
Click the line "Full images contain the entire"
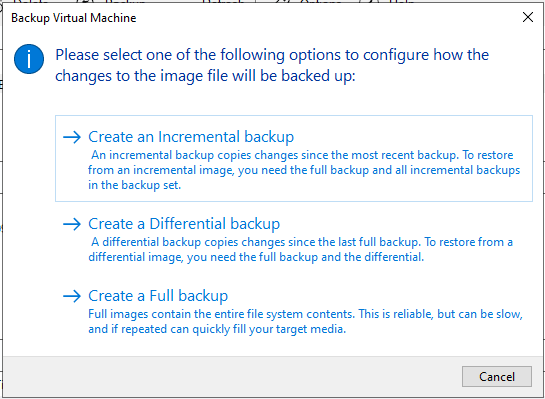tap(306, 314)
